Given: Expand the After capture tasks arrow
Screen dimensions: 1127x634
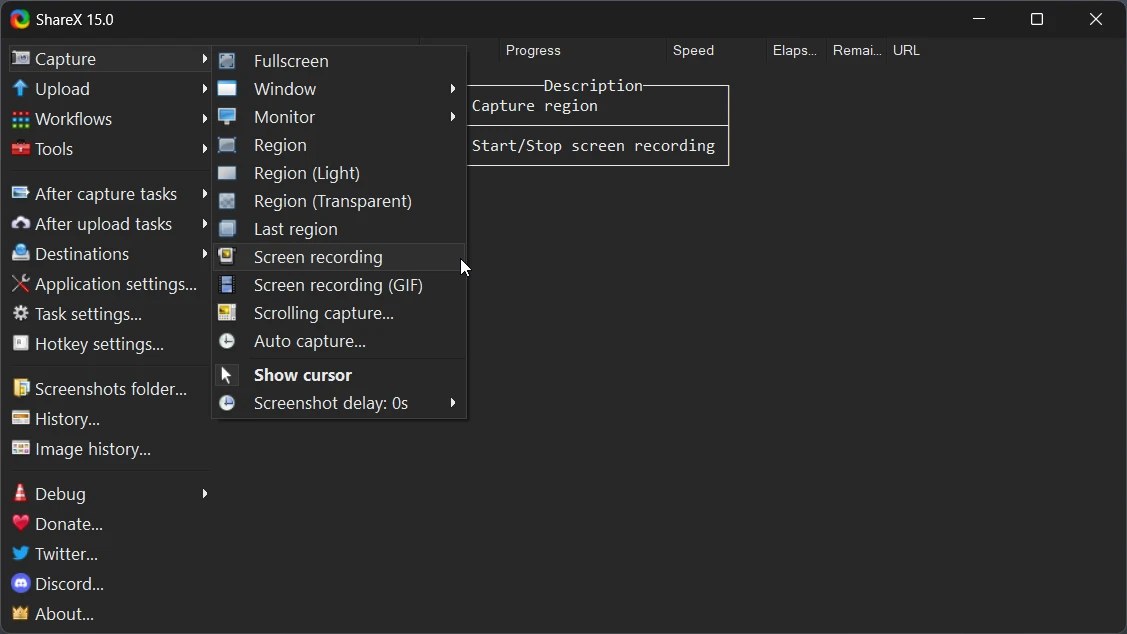Looking at the screenshot, I should [205, 193].
